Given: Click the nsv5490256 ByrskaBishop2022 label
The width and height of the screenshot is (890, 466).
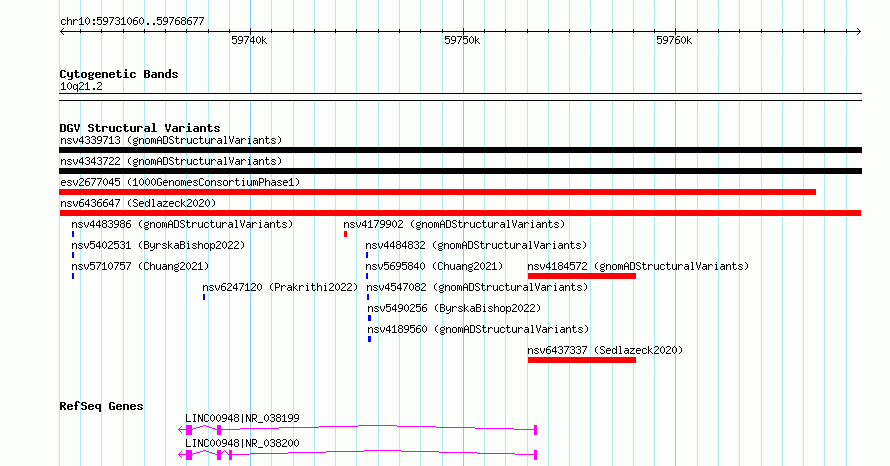Looking at the screenshot, I should coord(454,308).
